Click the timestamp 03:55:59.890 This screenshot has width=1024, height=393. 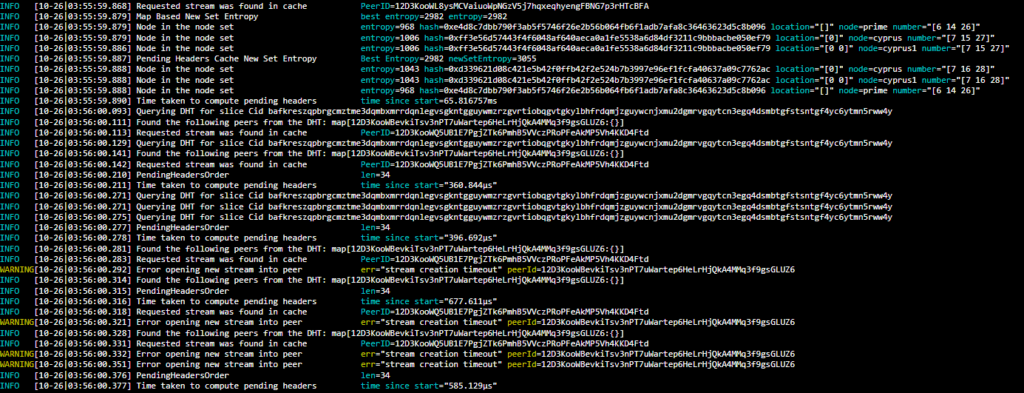pyautogui.click(x=82, y=101)
